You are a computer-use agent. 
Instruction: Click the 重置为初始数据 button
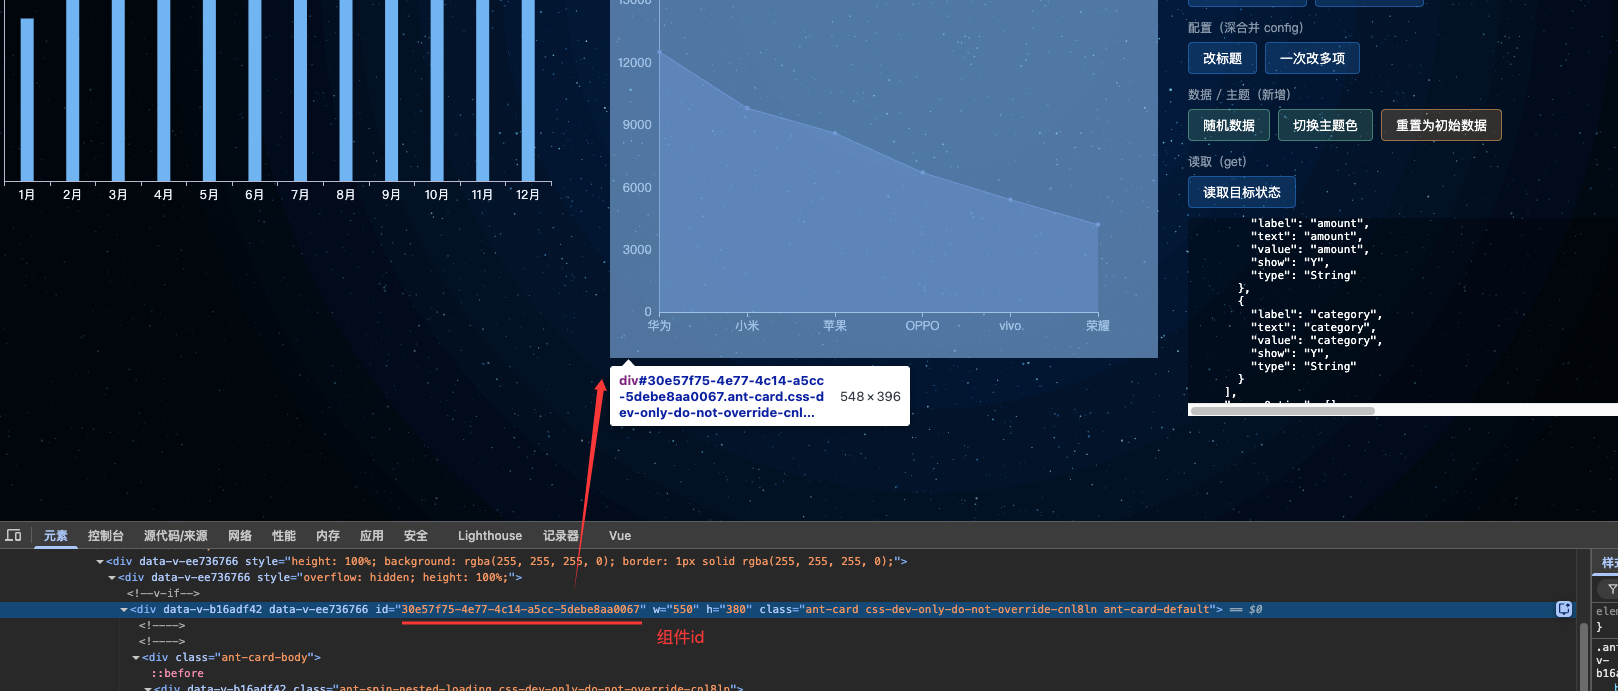tap(1441, 125)
